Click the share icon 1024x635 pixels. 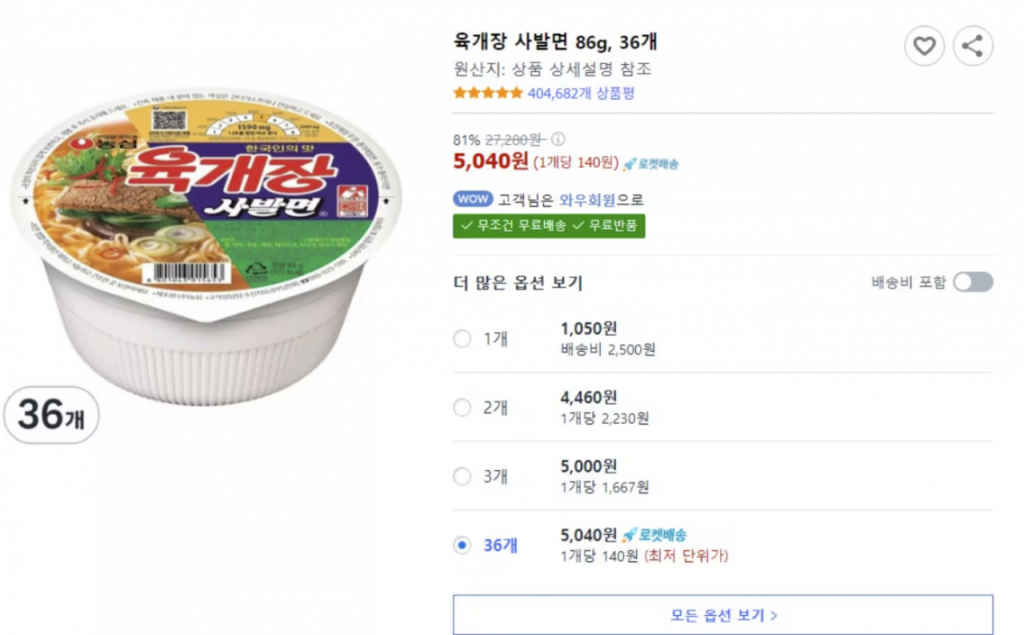(x=972, y=46)
